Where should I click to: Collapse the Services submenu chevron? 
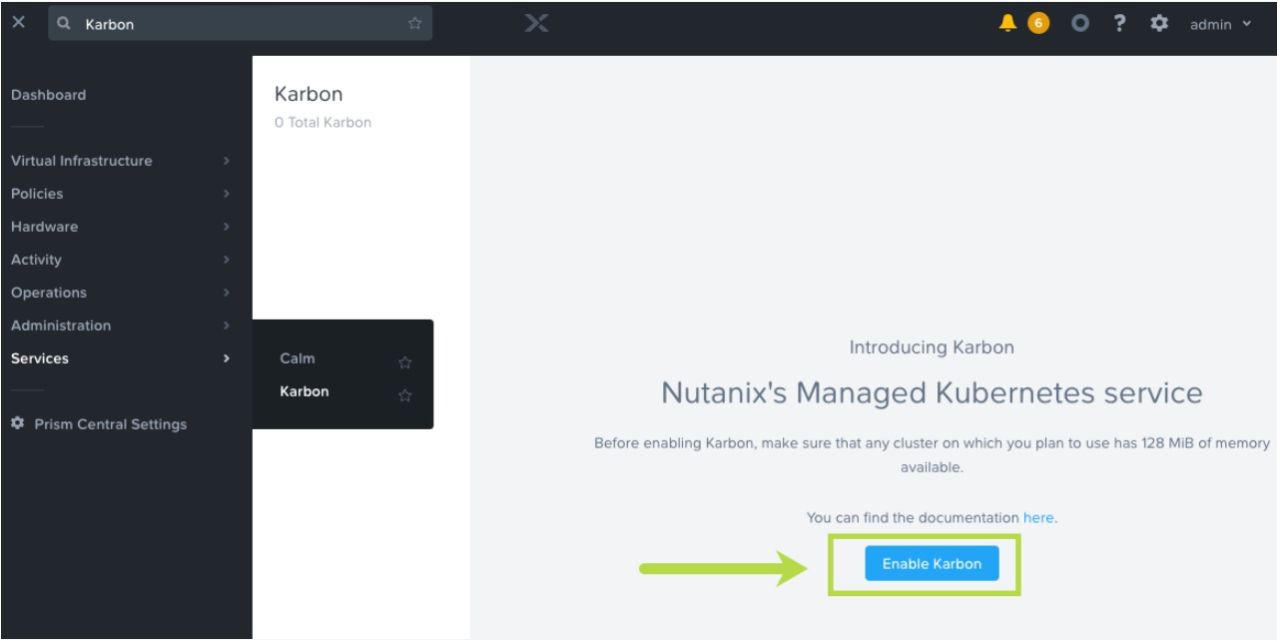227,358
